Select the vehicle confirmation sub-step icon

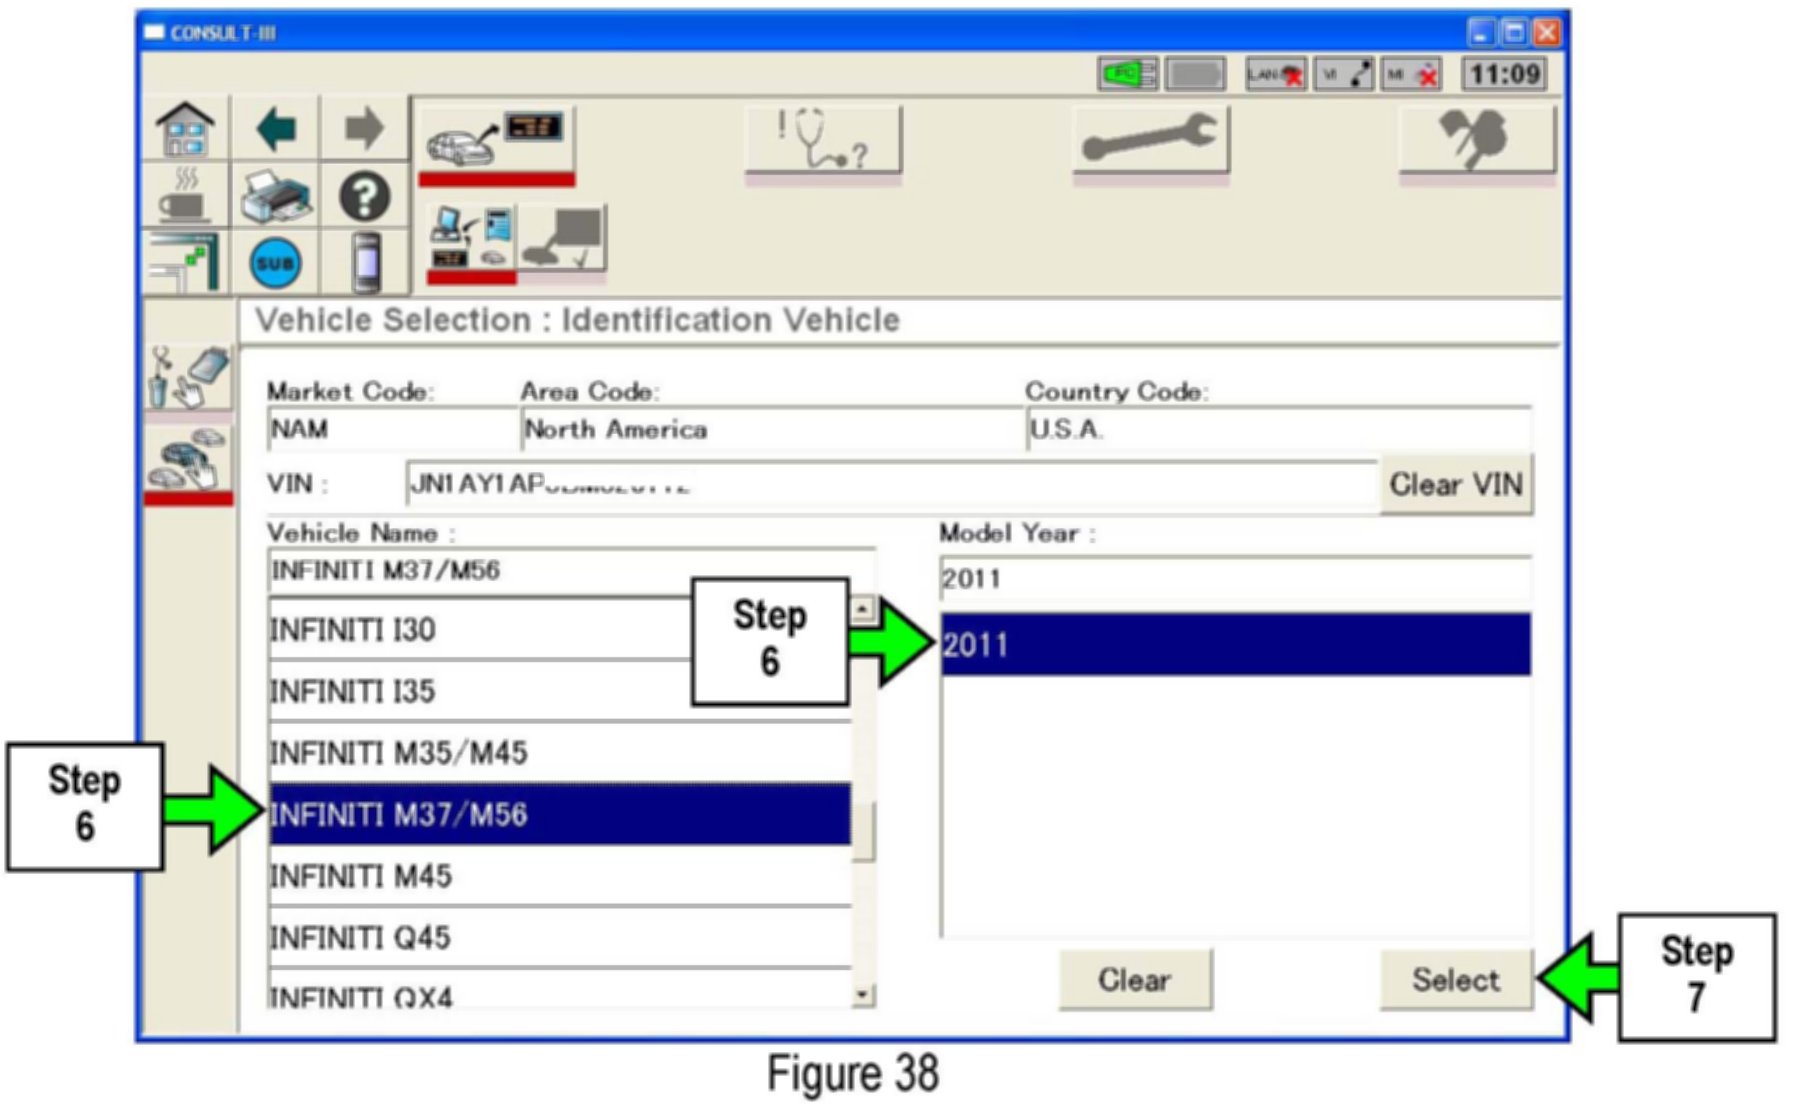click(563, 241)
